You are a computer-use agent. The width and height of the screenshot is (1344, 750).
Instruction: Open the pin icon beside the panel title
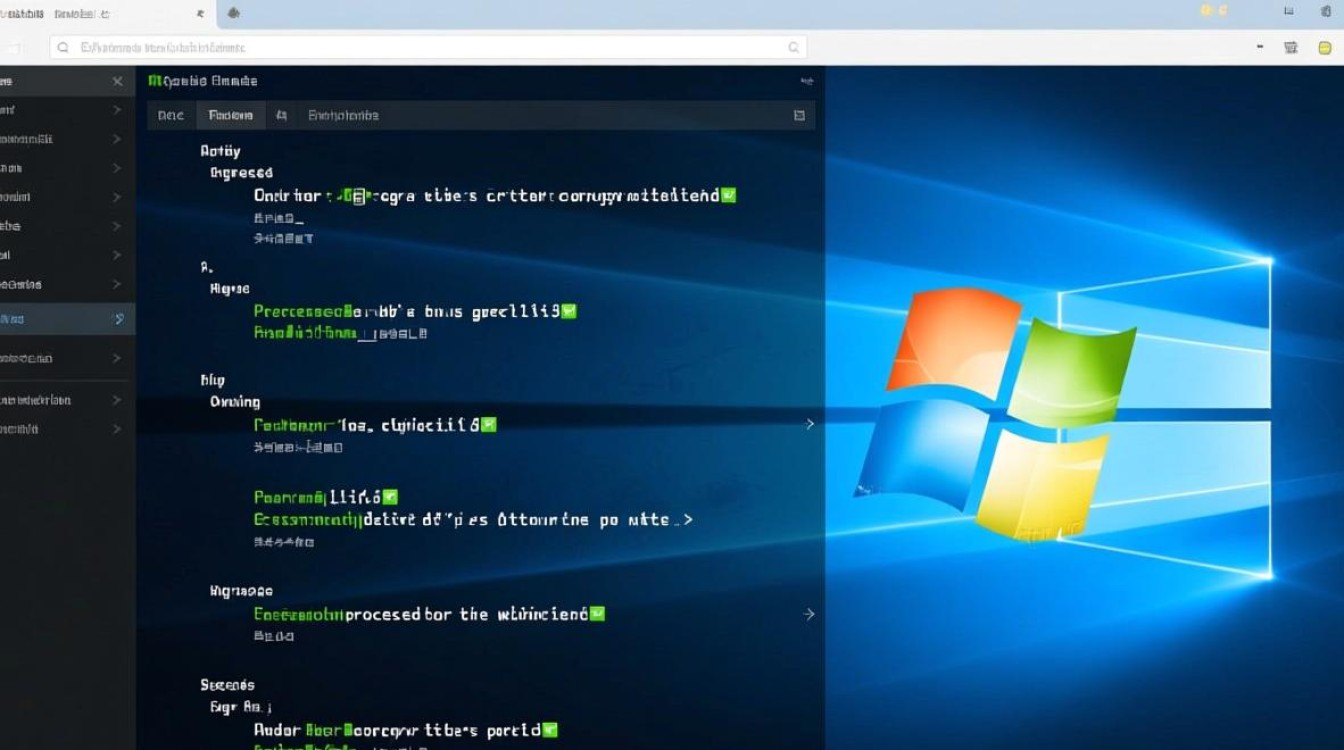click(x=807, y=80)
